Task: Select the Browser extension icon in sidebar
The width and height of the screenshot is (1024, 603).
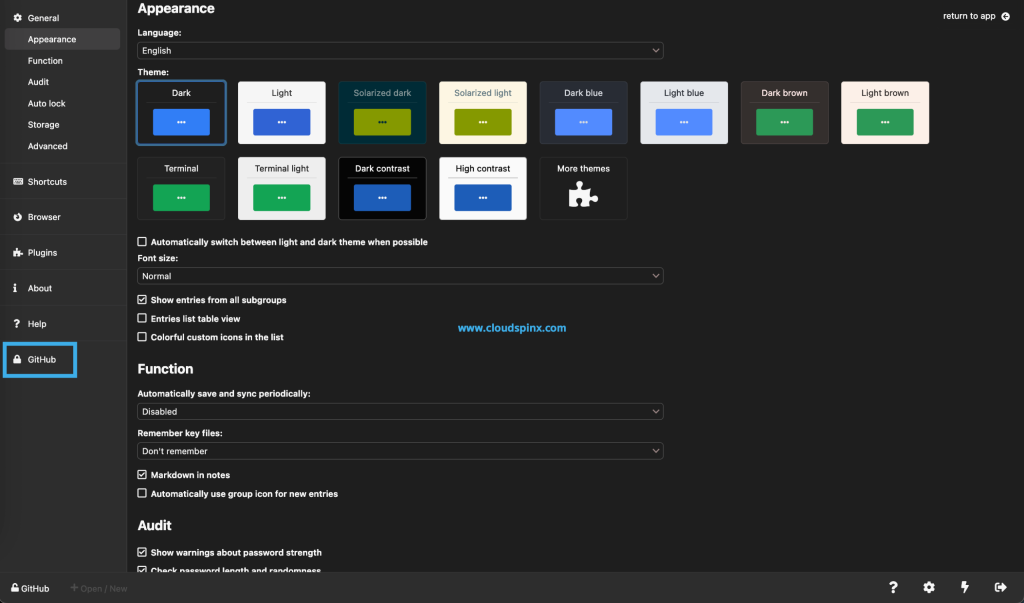Action: coord(16,217)
